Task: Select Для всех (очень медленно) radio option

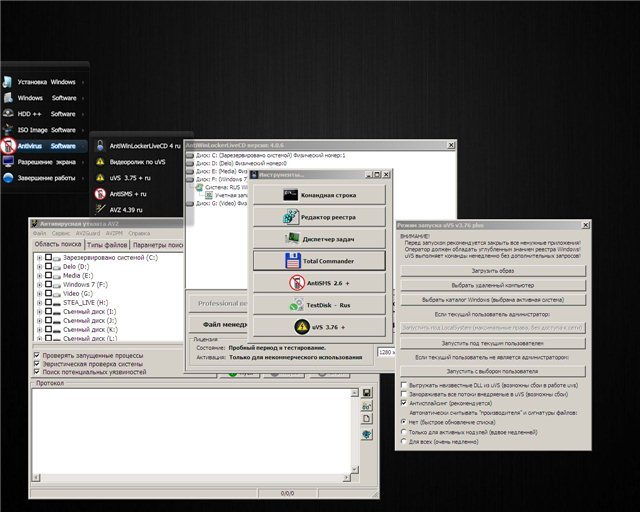Action: pos(403,441)
